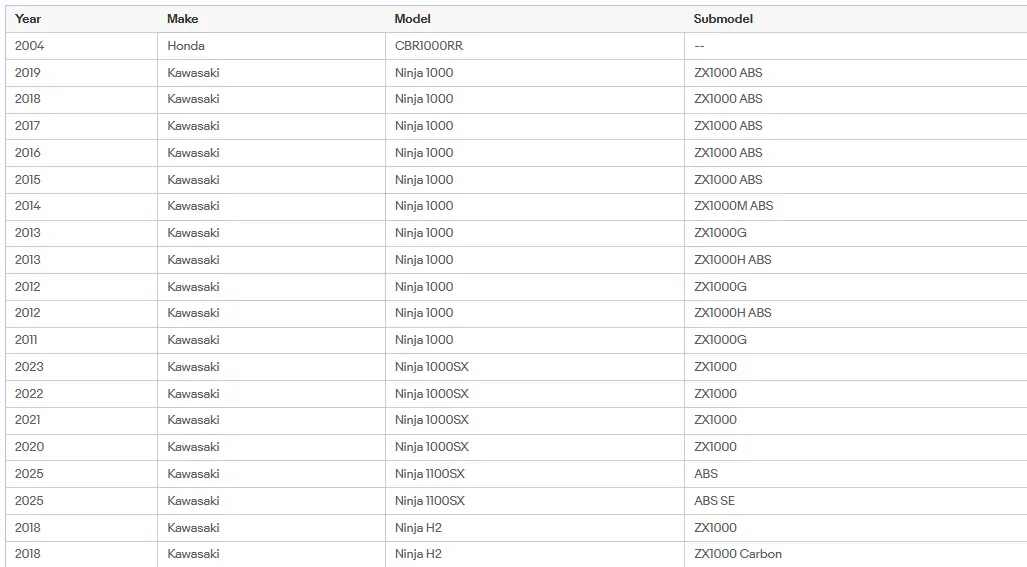Click the 2011 year cell
Image resolution: width=1027 pixels, height=567 pixels.
(x=26, y=339)
